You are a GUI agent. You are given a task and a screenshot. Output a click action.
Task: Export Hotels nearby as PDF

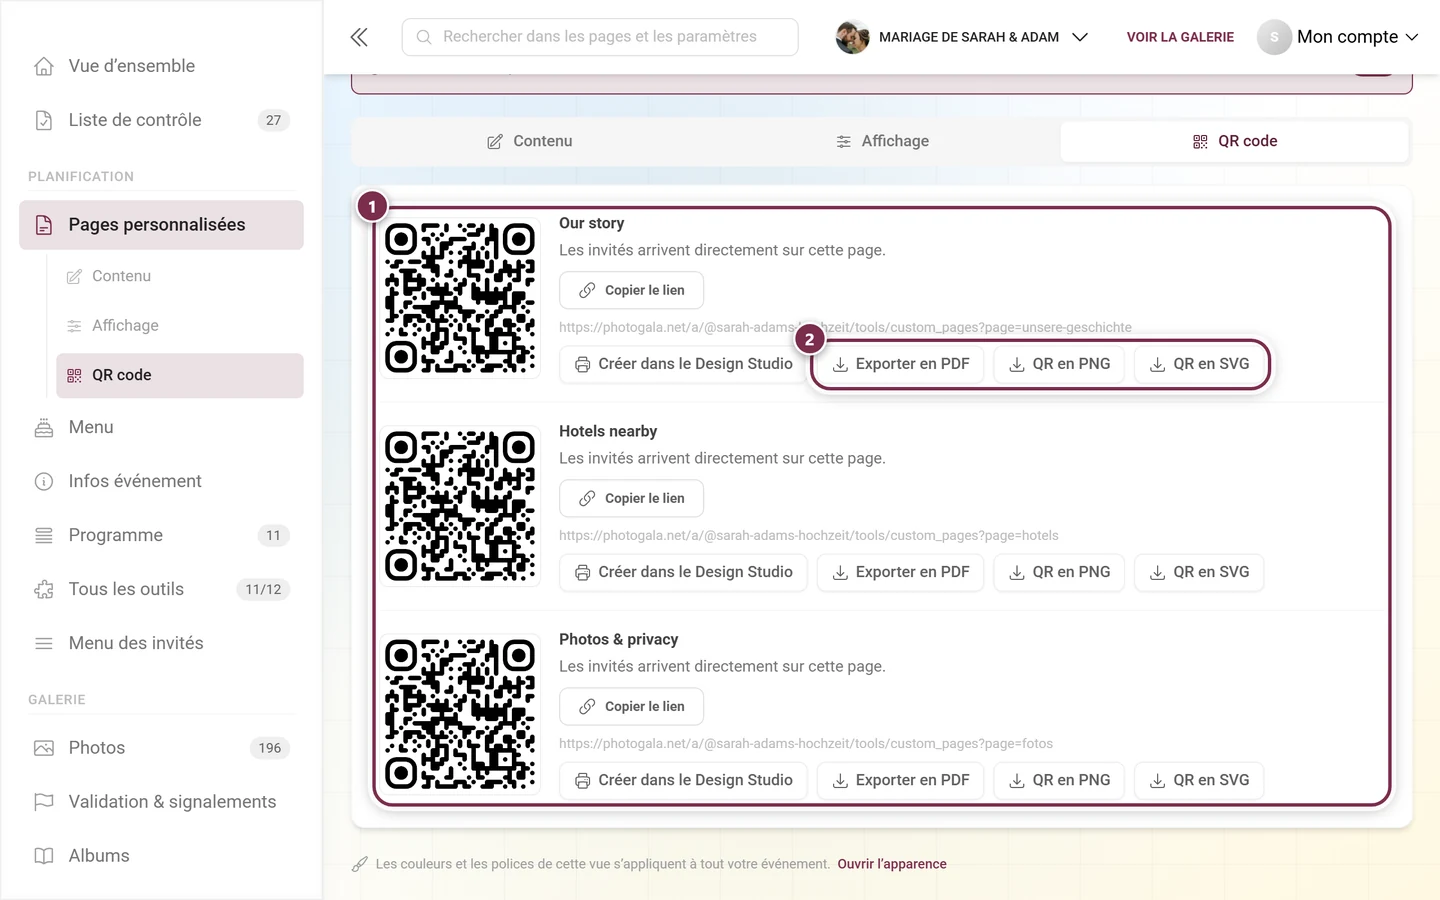[x=900, y=572]
